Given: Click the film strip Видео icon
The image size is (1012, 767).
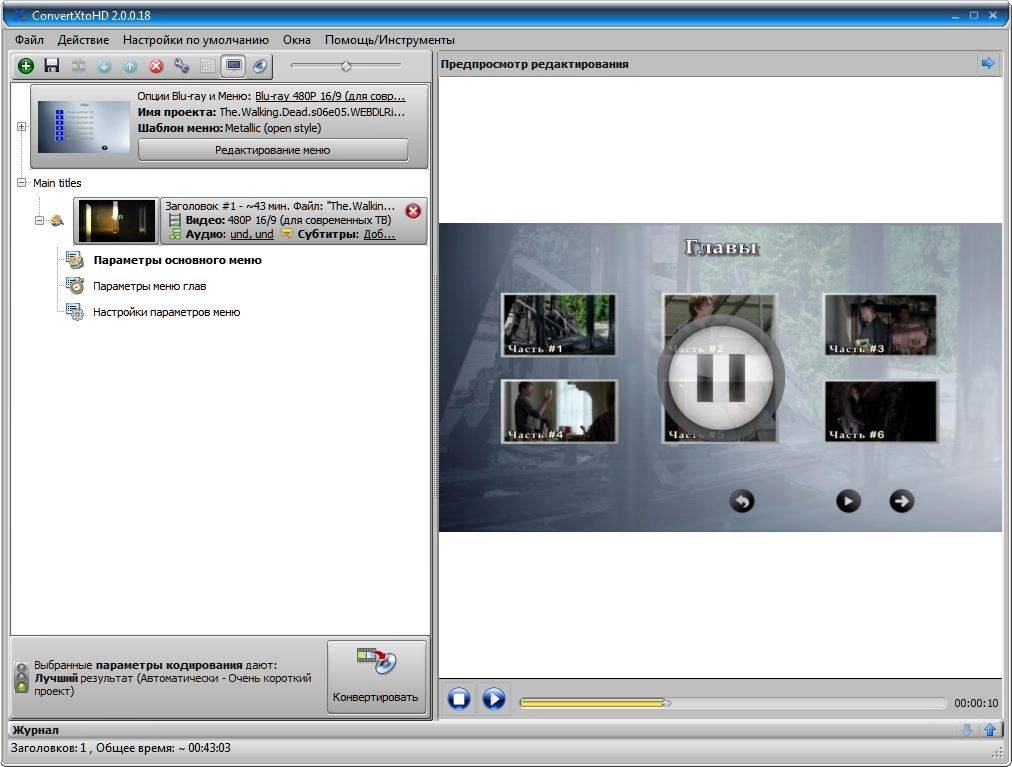Looking at the screenshot, I should (x=175, y=220).
